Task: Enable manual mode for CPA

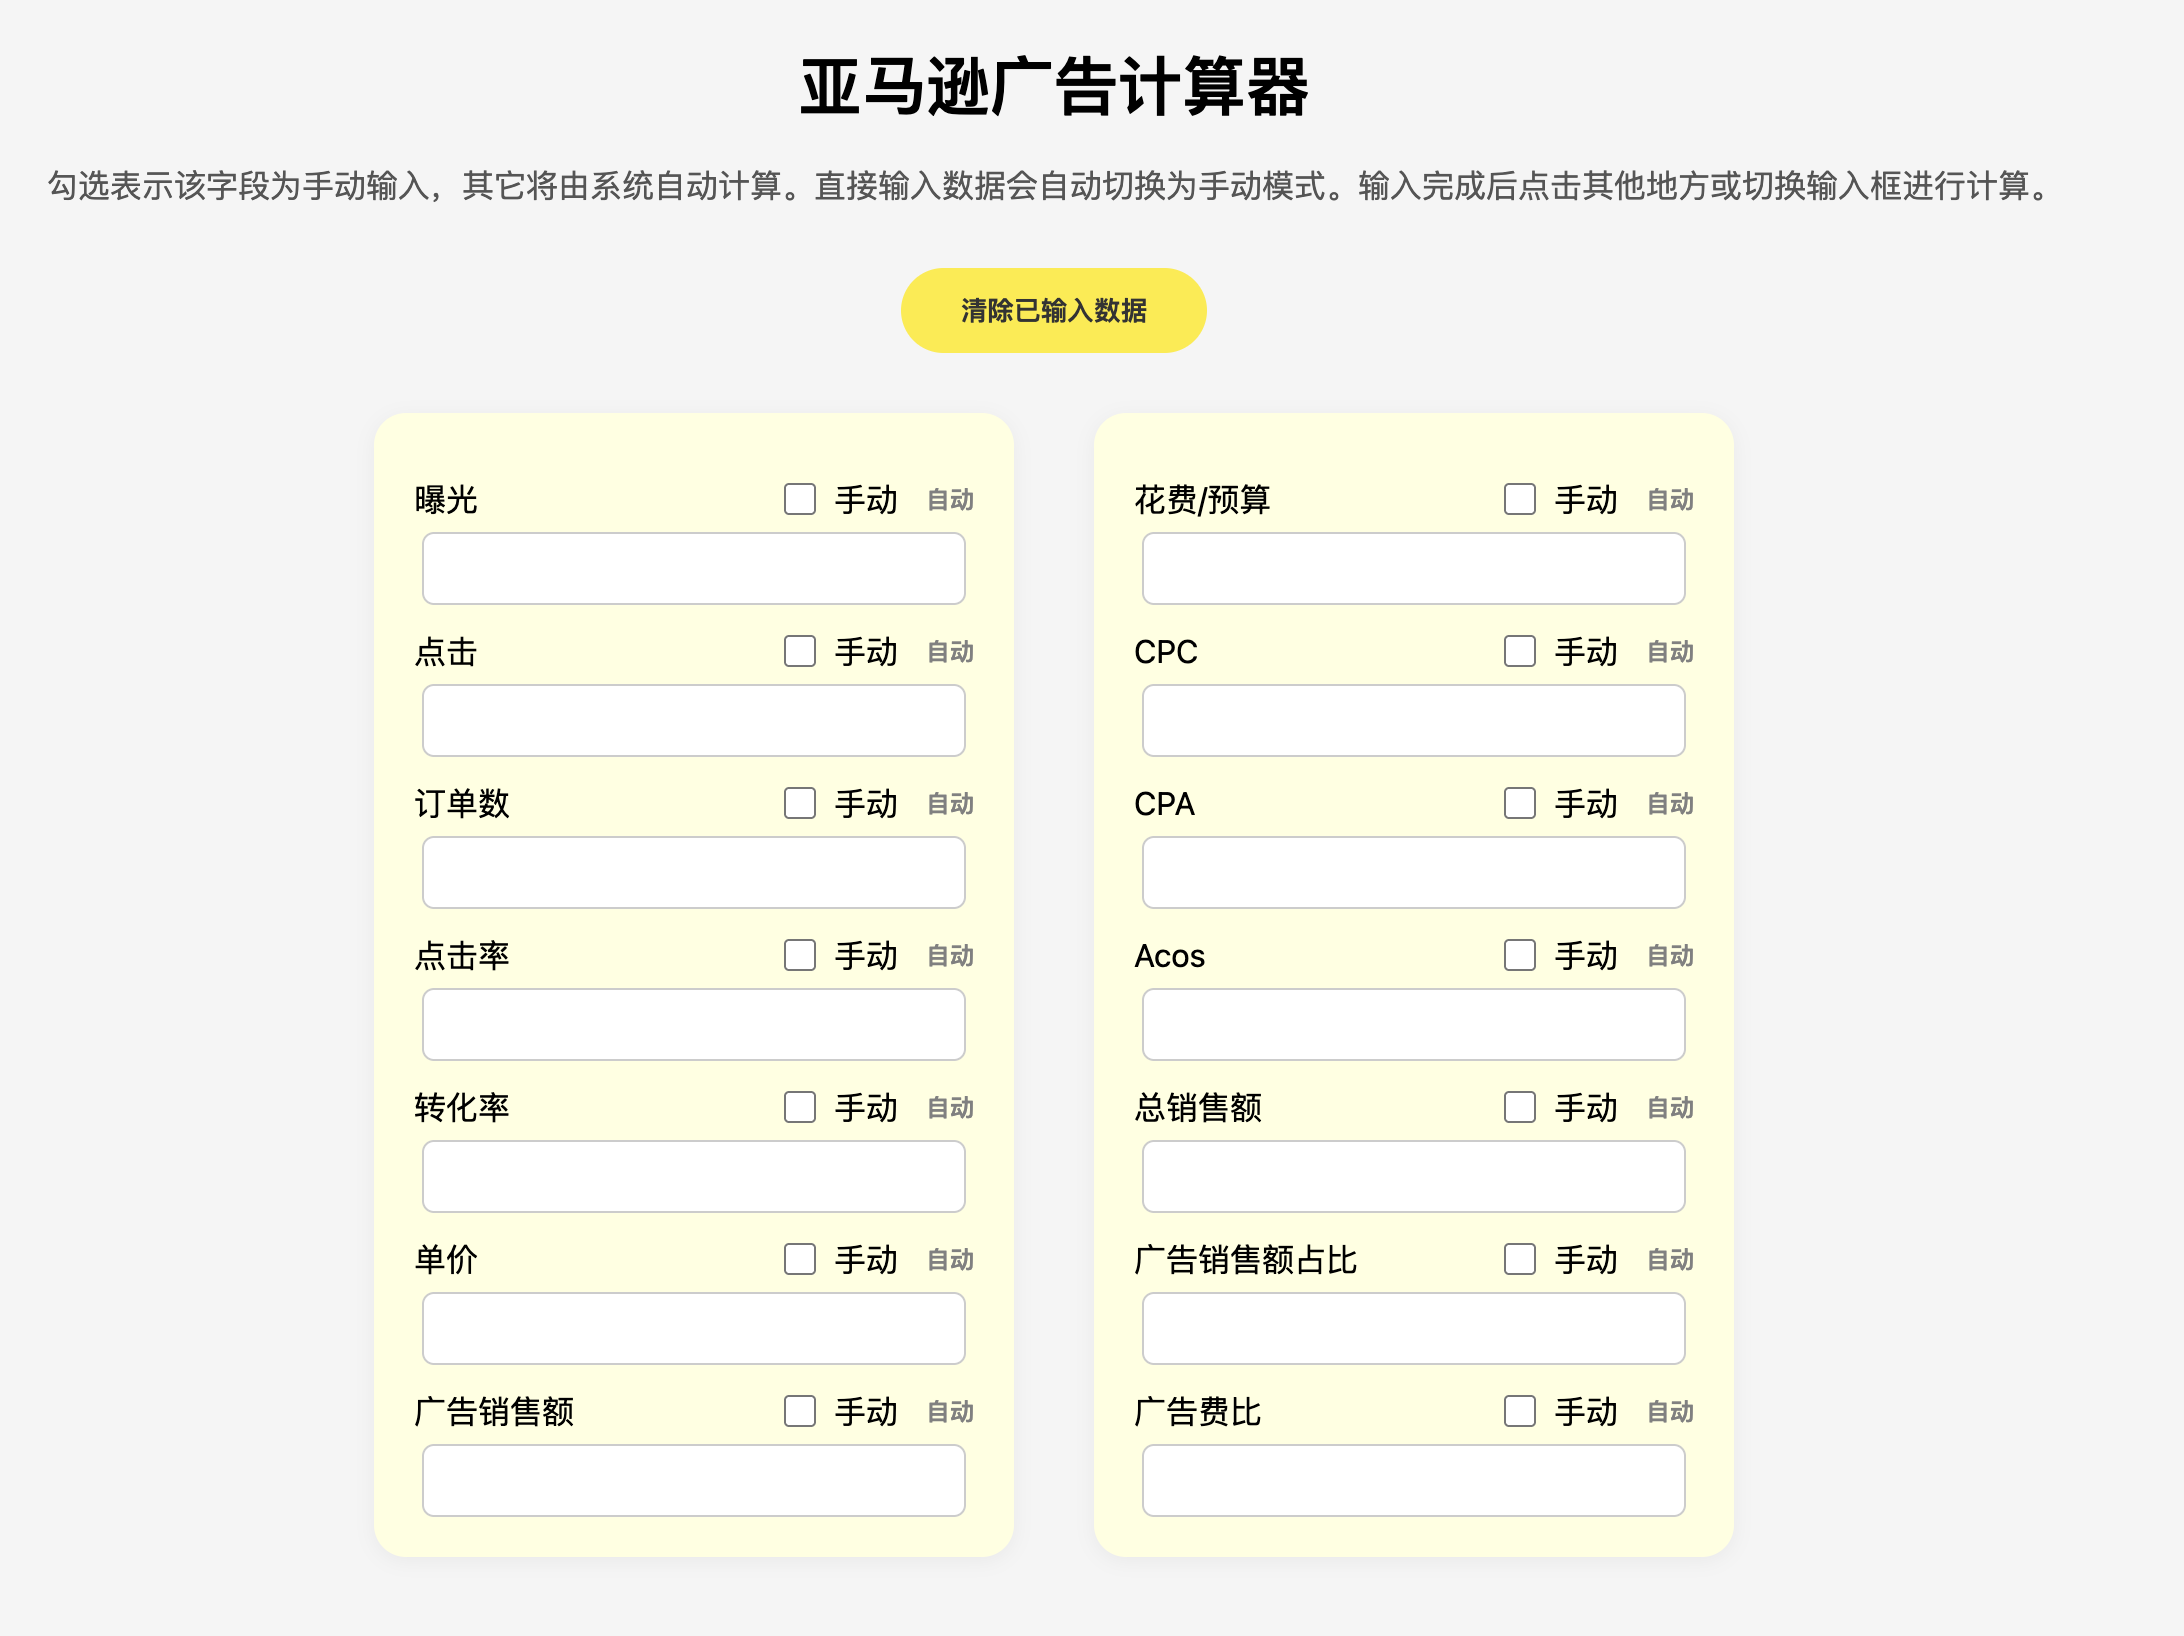Action: tap(1520, 803)
